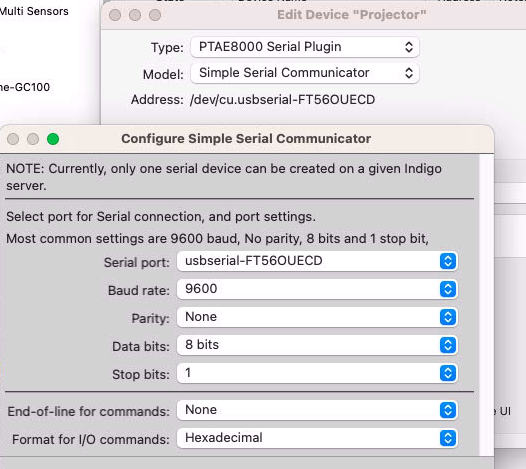The image size is (526, 469).
Task: Click the Configure dialog's vertical scrollbar track
Action: click(x=486, y=305)
